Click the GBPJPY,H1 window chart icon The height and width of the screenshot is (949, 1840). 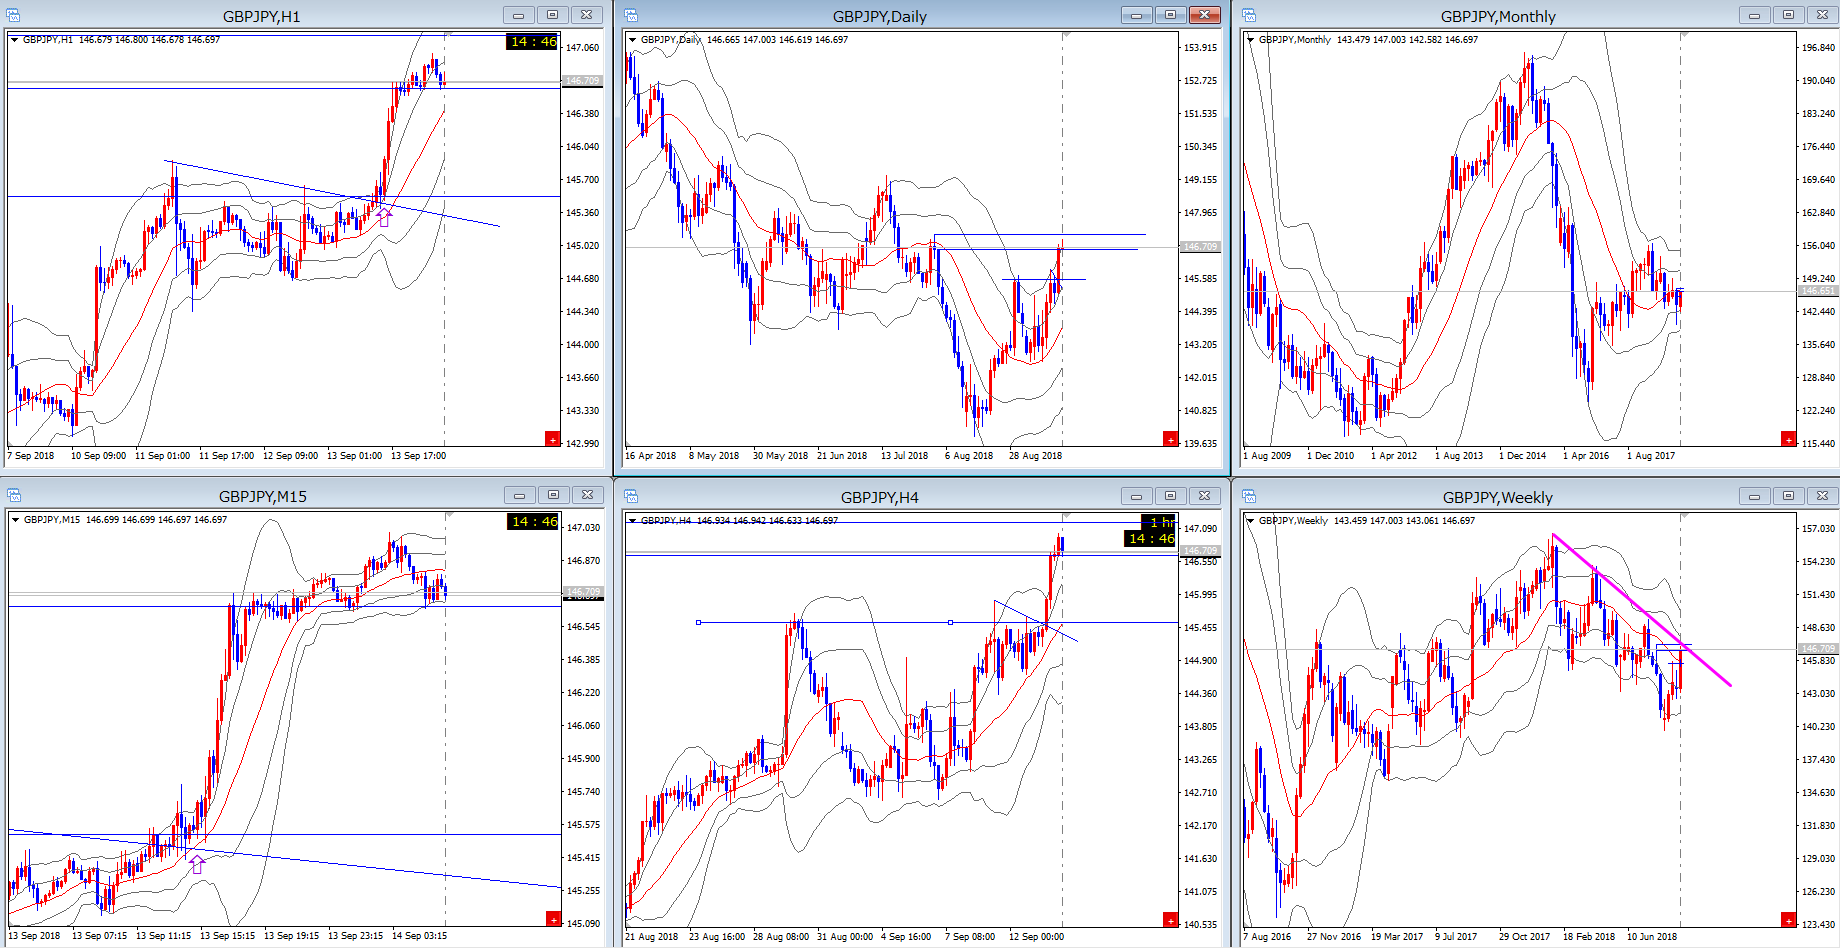14,15
